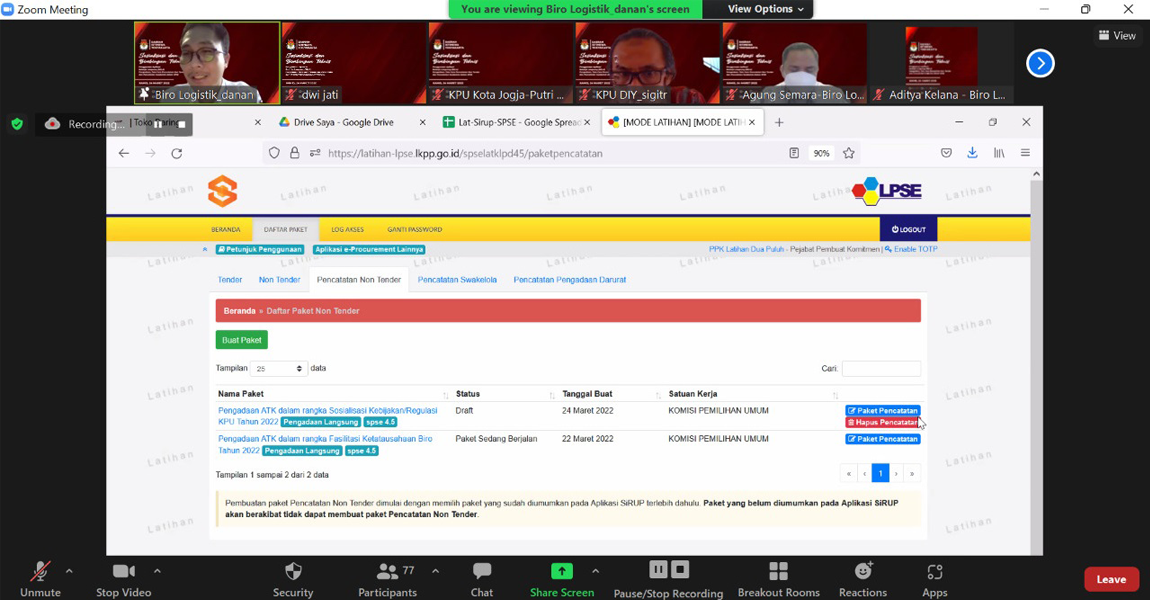Switch to the Pencatatan Swakelola tab
This screenshot has width=1150, height=600.
pos(457,280)
